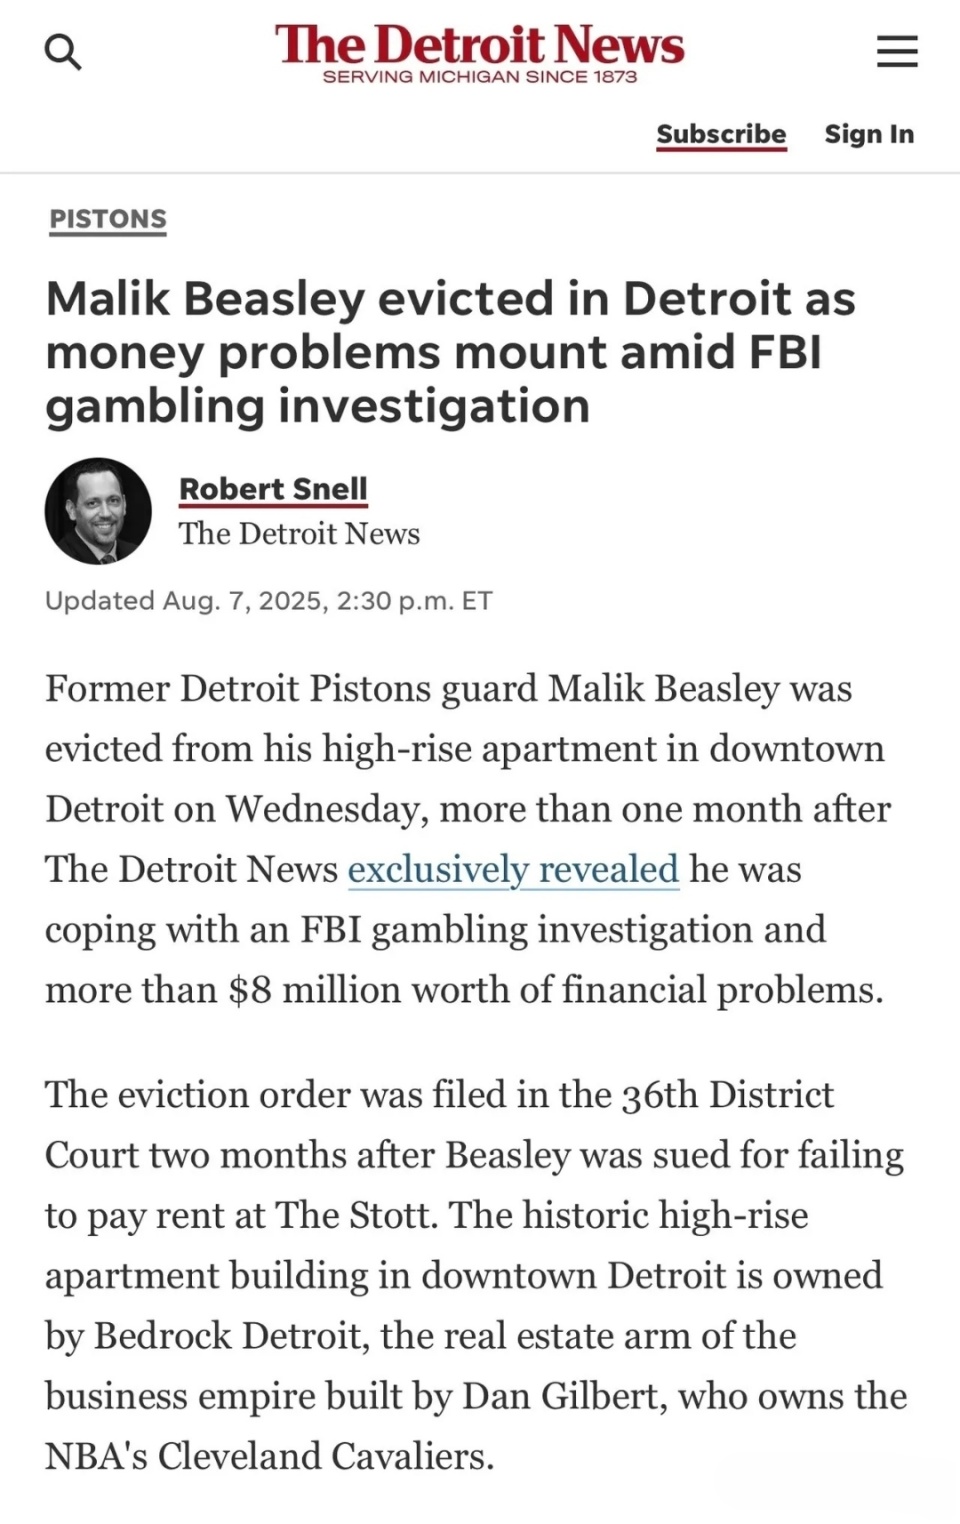960x1524 pixels.
Task: Click the Malik Beasley evicted headline
Action: [x=450, y=352]
